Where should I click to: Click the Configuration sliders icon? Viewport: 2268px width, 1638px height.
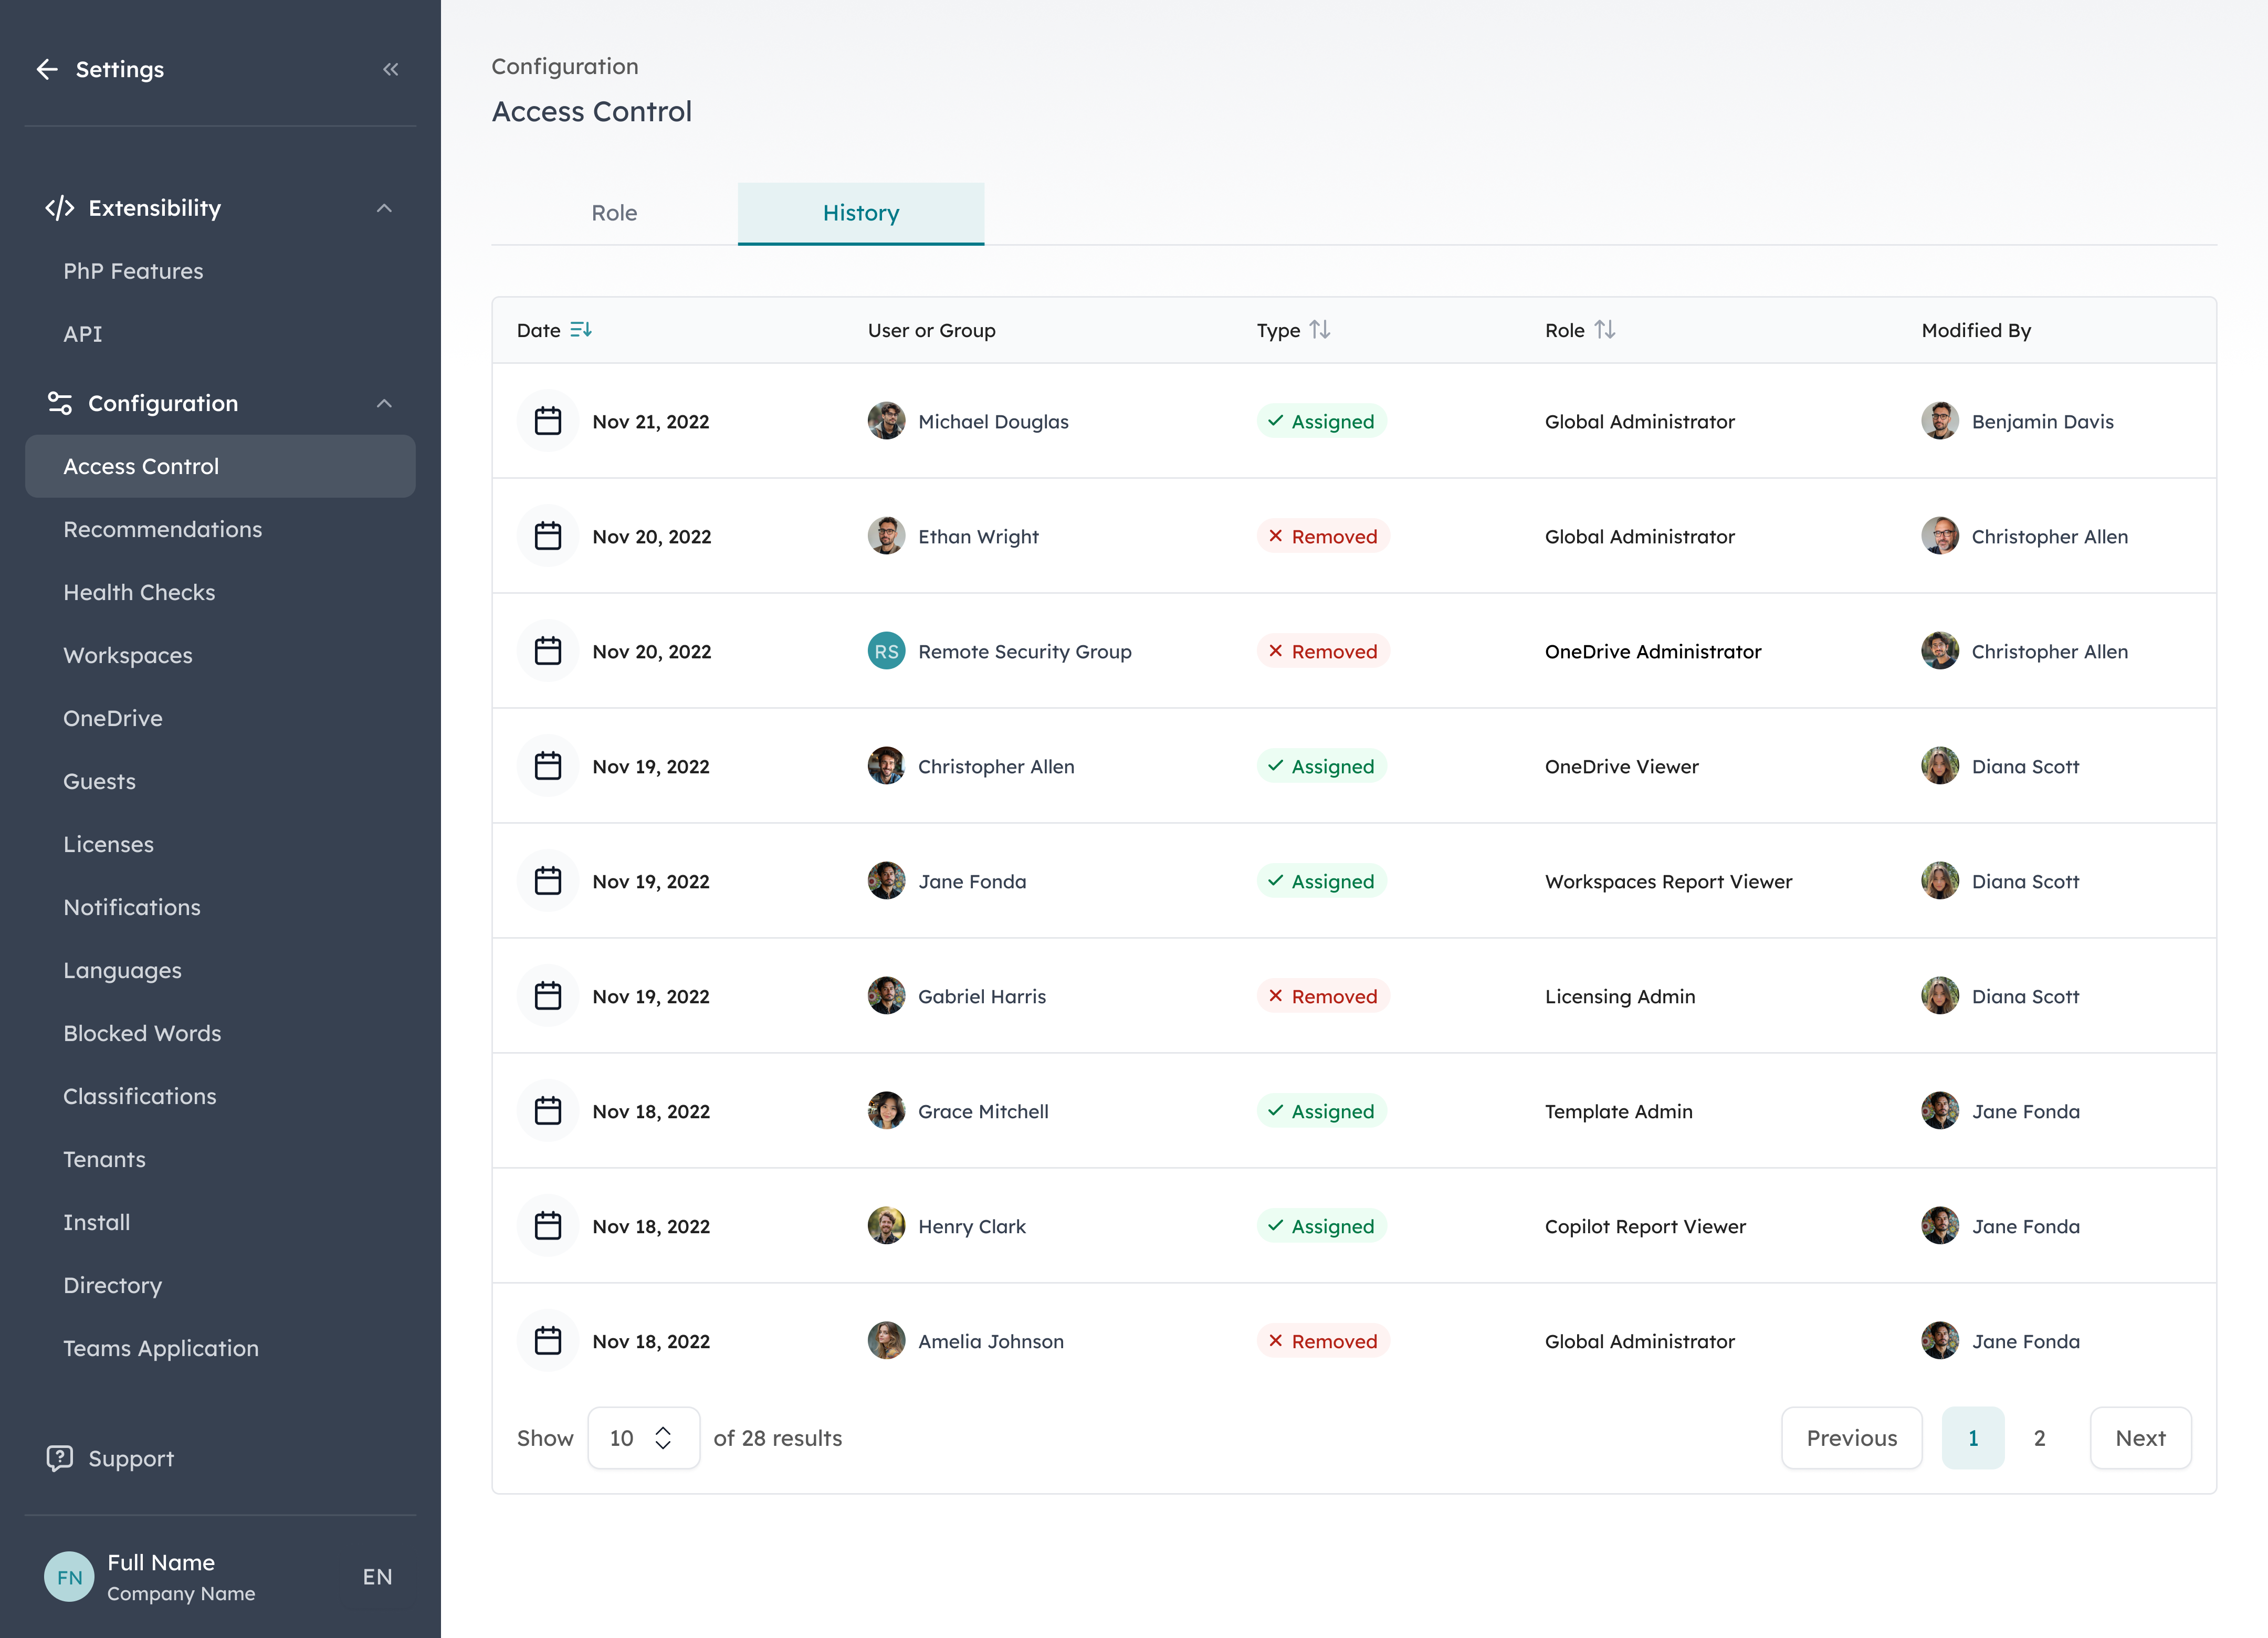[59, 402]
